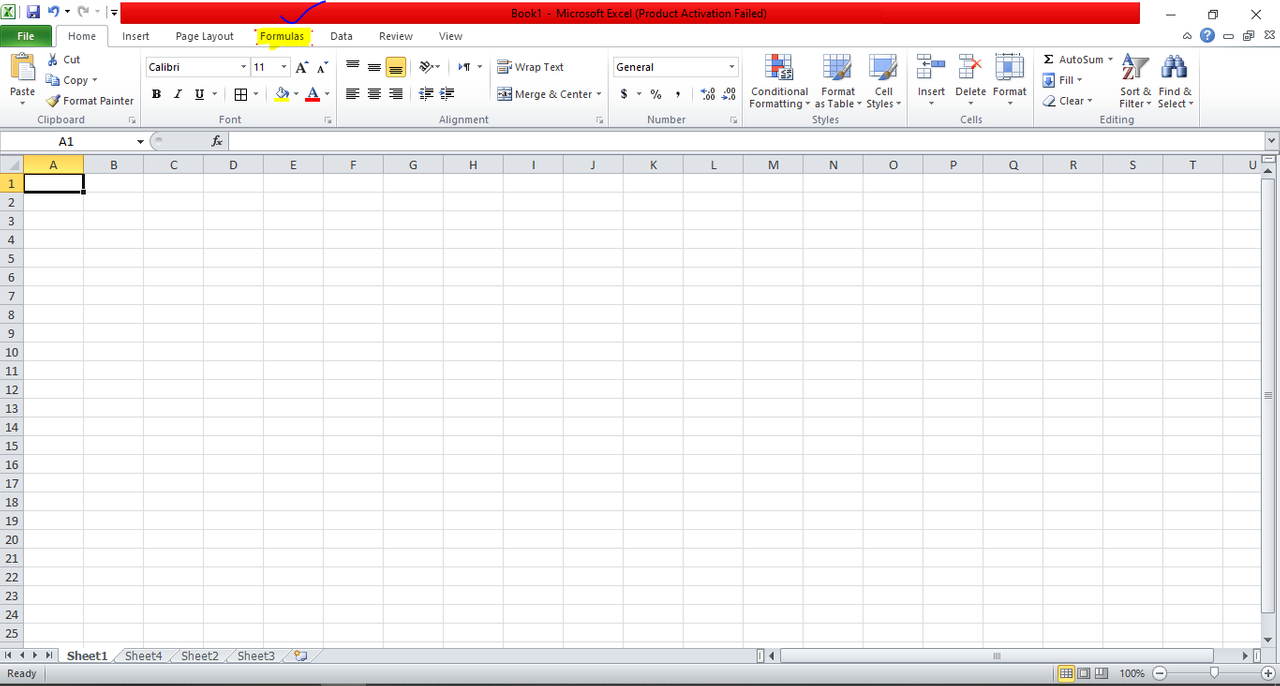Click the Middle Align icon
1280x686 pixels.
(374, 67)
